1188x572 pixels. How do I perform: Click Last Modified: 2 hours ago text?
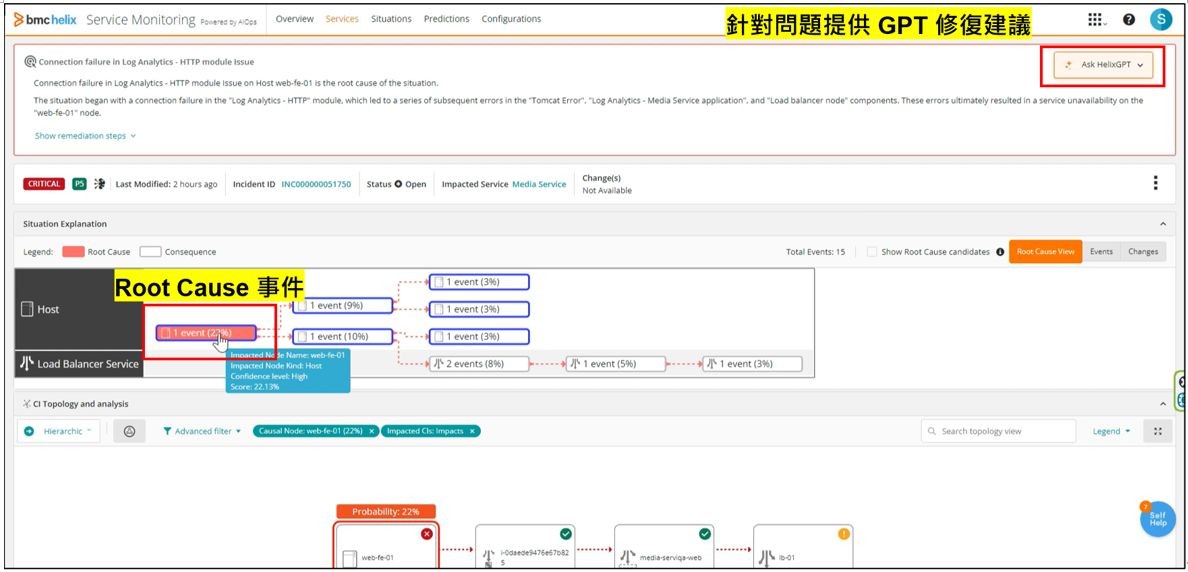[166, 184]
